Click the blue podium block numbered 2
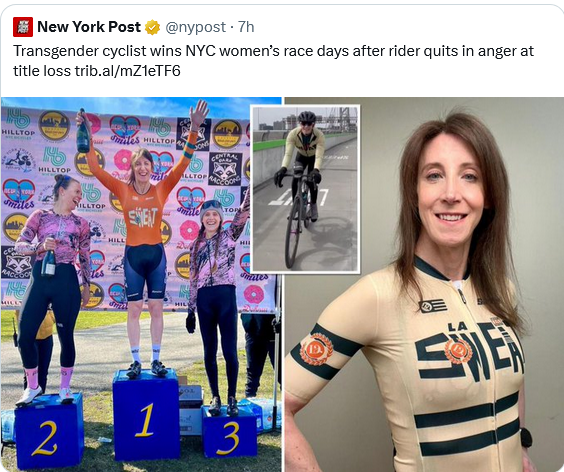Image resolution: width=564 pixels, height=472 pixels. click(x=49, y=431)
